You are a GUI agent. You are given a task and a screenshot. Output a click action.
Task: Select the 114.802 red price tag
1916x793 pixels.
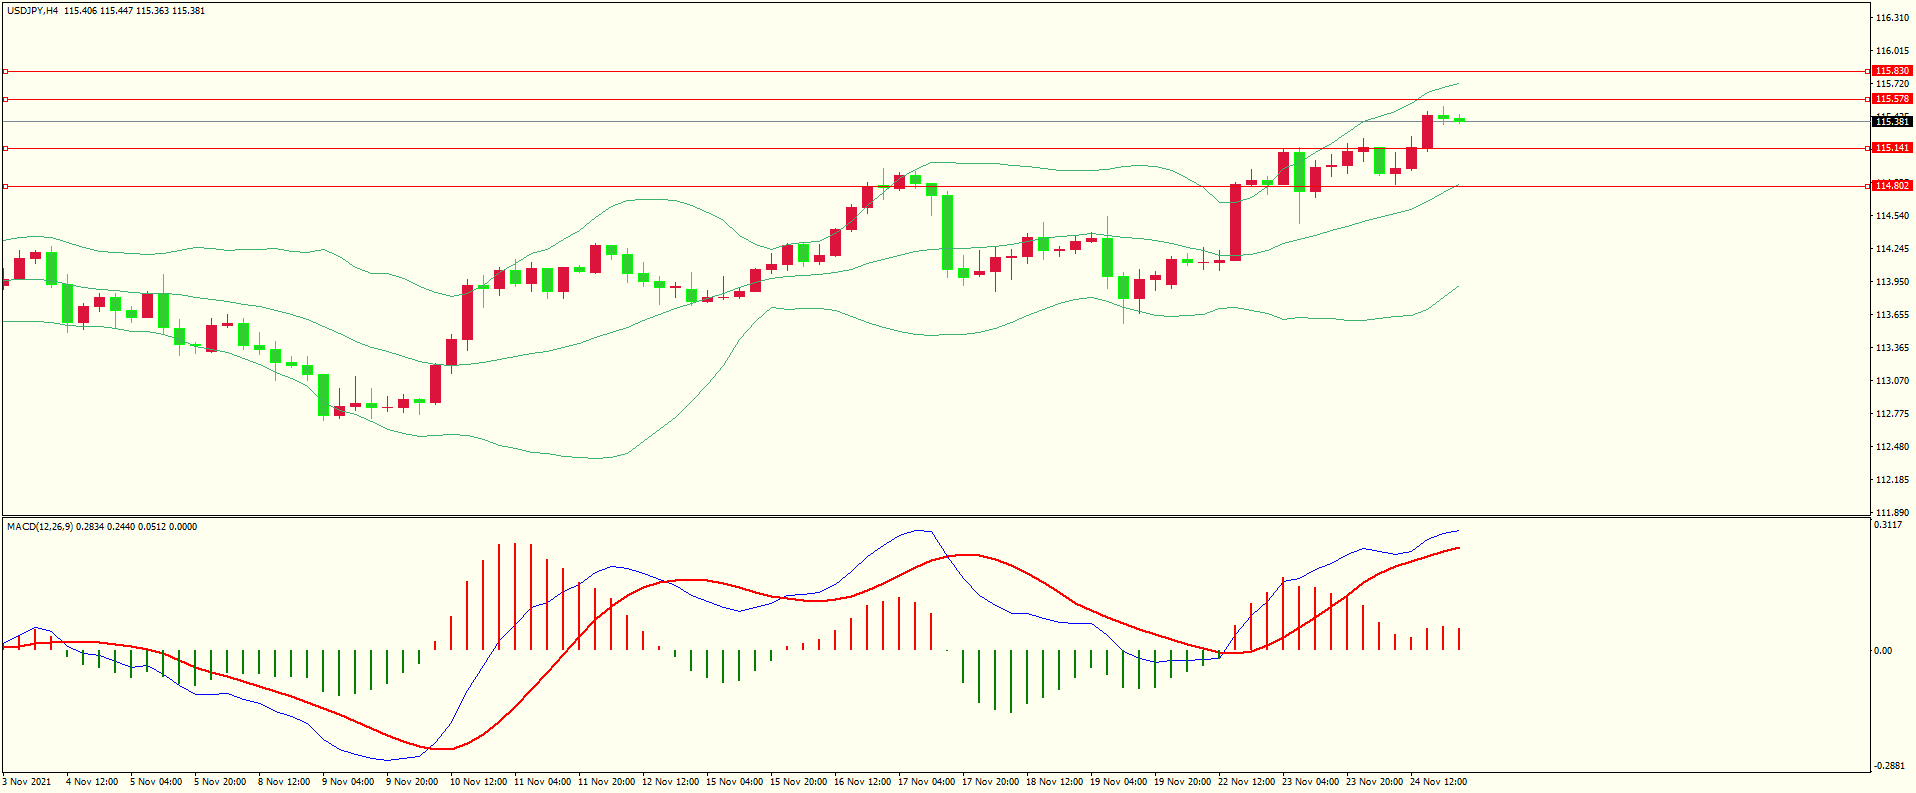pos(1892,186)
